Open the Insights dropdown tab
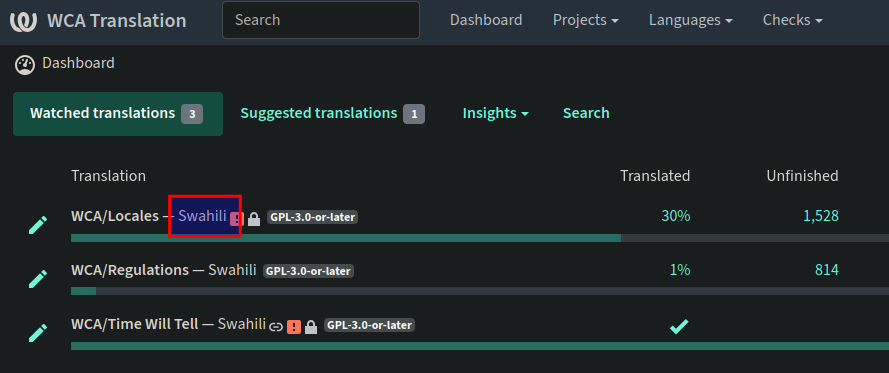 496,113
